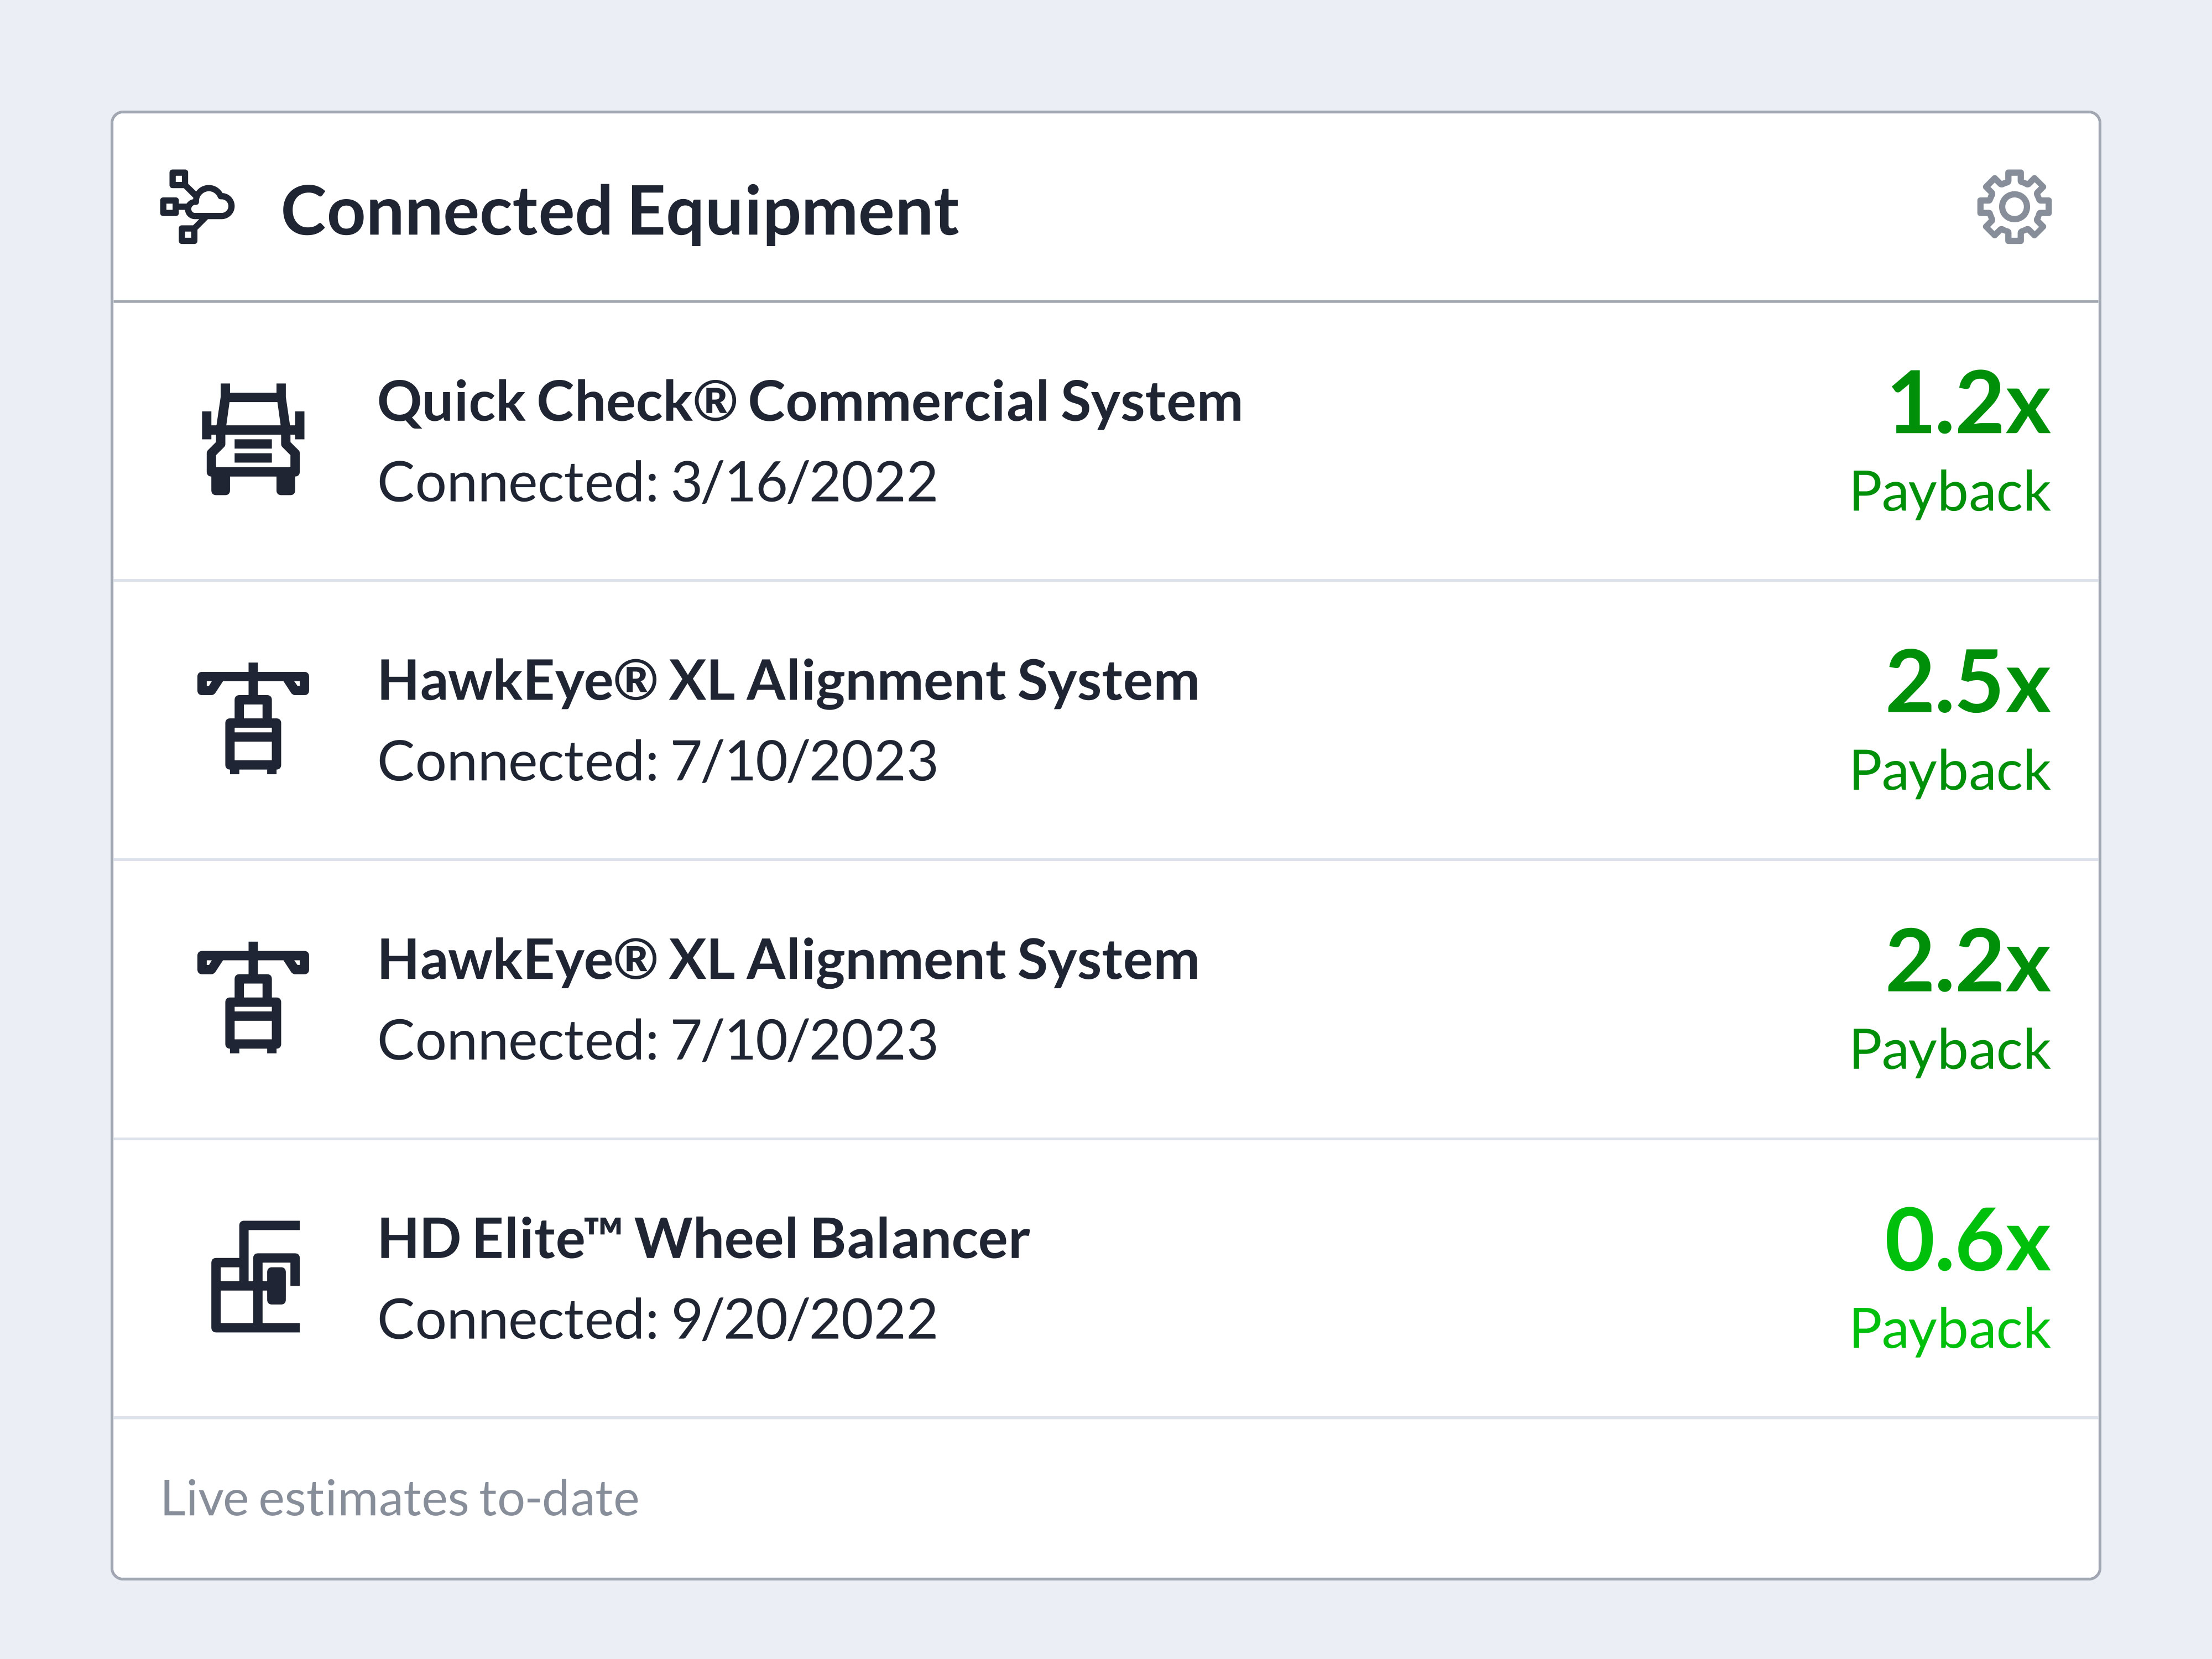Click the HD Elite wheel balancer icon
The image size is (2212, 1659).
coord(255,1276)
